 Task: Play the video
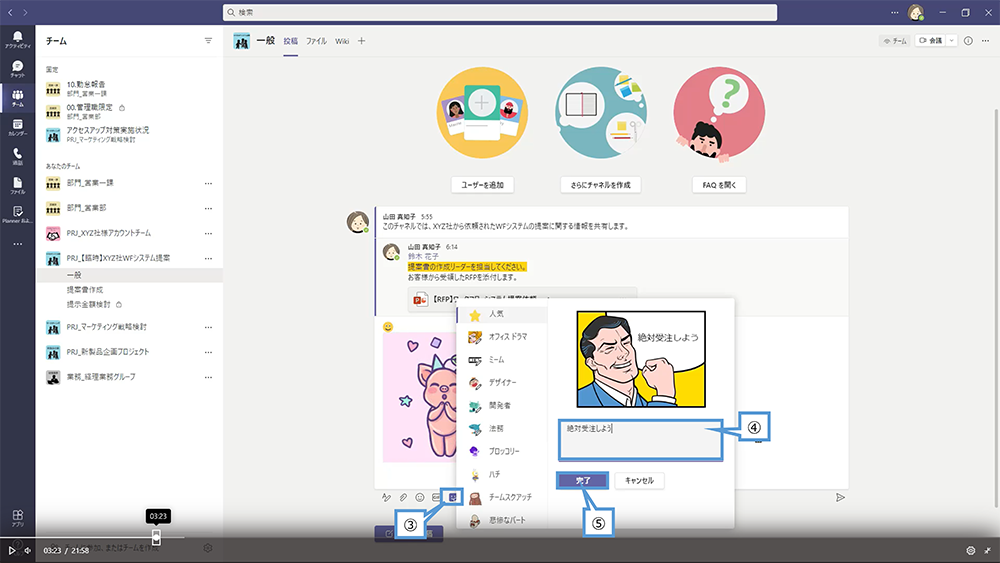point(11,550)
